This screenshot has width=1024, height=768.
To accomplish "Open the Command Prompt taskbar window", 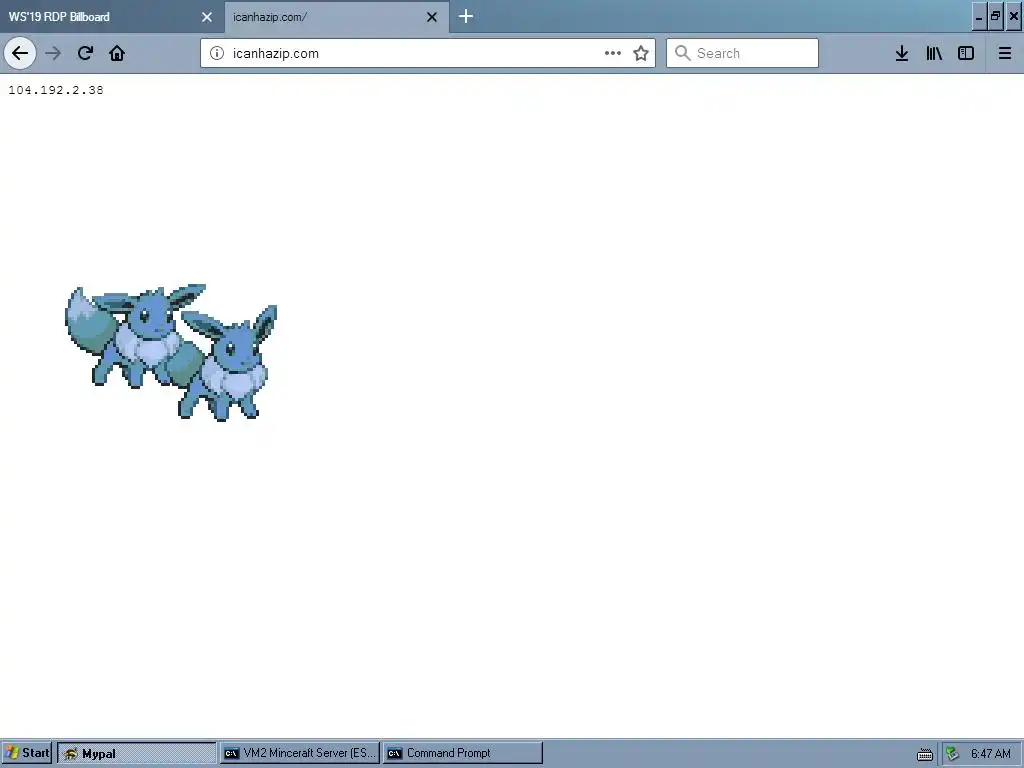I will point(462,753).
